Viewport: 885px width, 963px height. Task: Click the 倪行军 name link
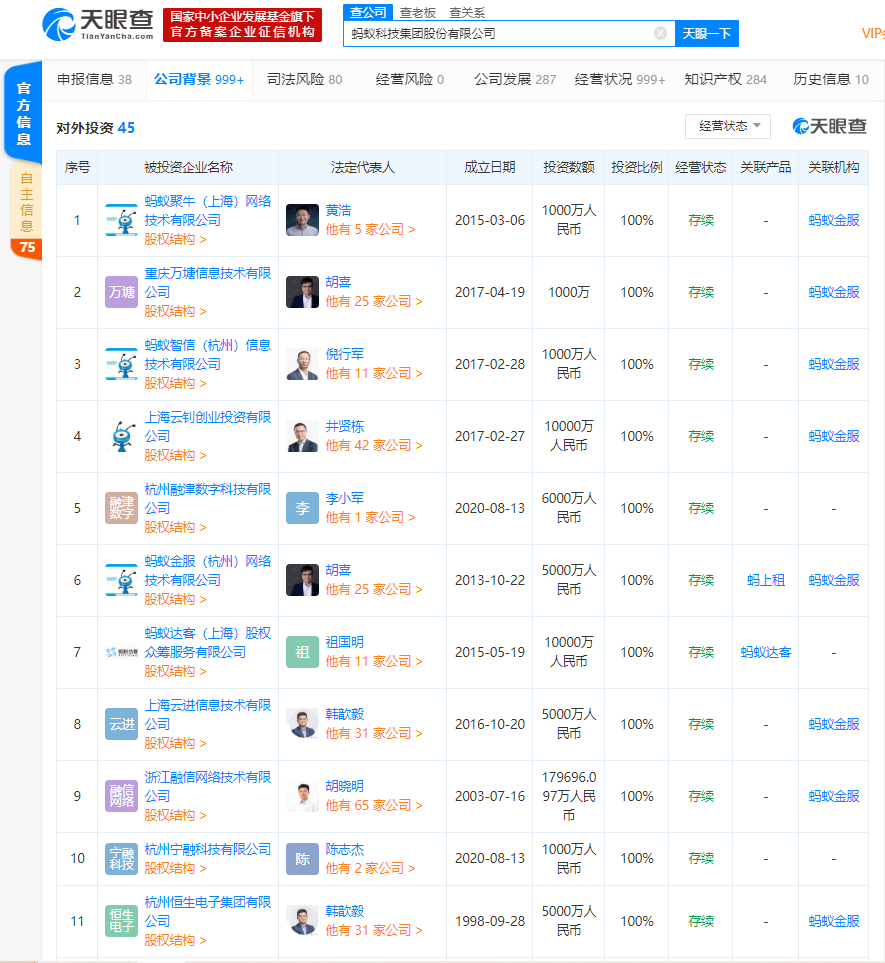345,354
